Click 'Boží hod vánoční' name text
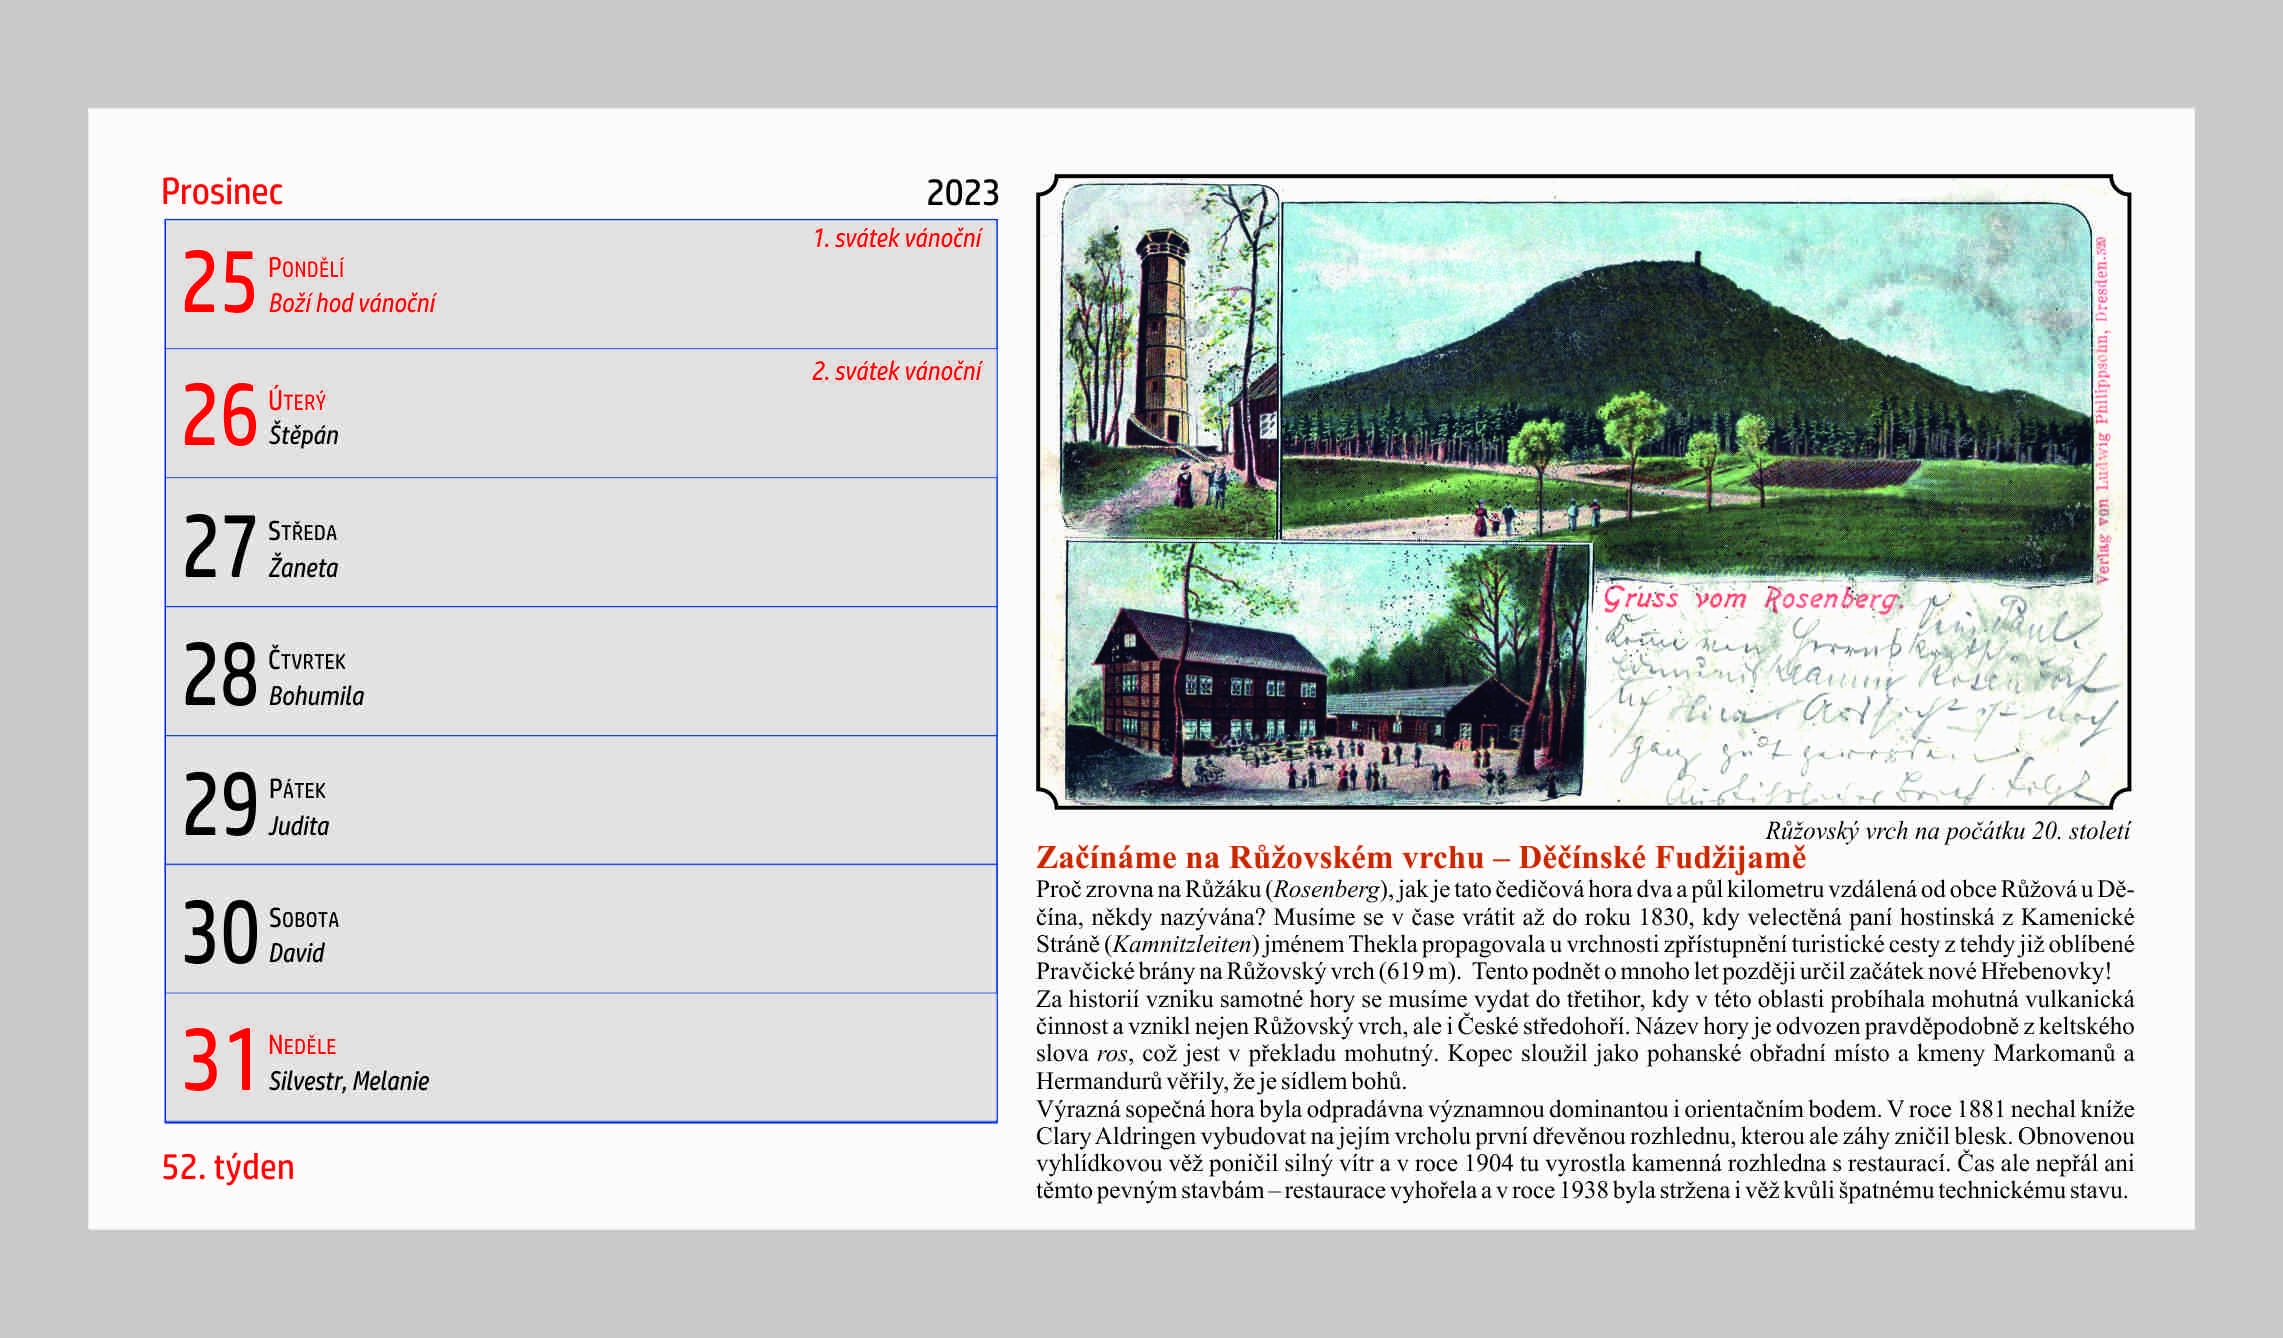The width and height of the screenshot is (2283, 1338). tap(352, 303)
